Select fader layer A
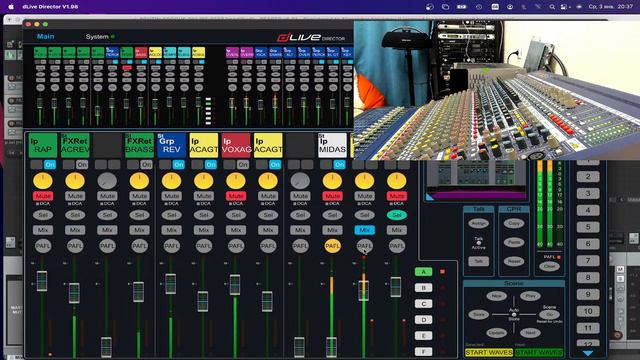640x360 pixels. (x=423, y=272)
